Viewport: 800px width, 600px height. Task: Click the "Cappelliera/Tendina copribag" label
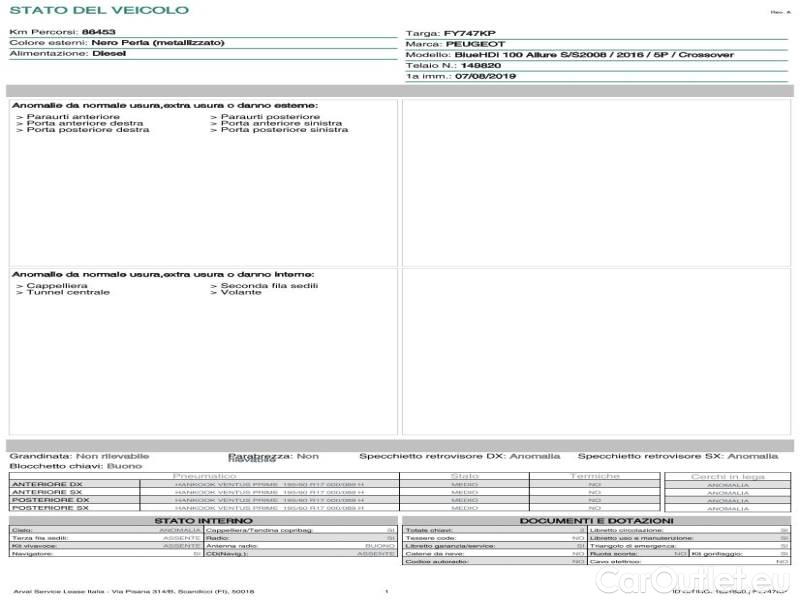coord(259,531)
